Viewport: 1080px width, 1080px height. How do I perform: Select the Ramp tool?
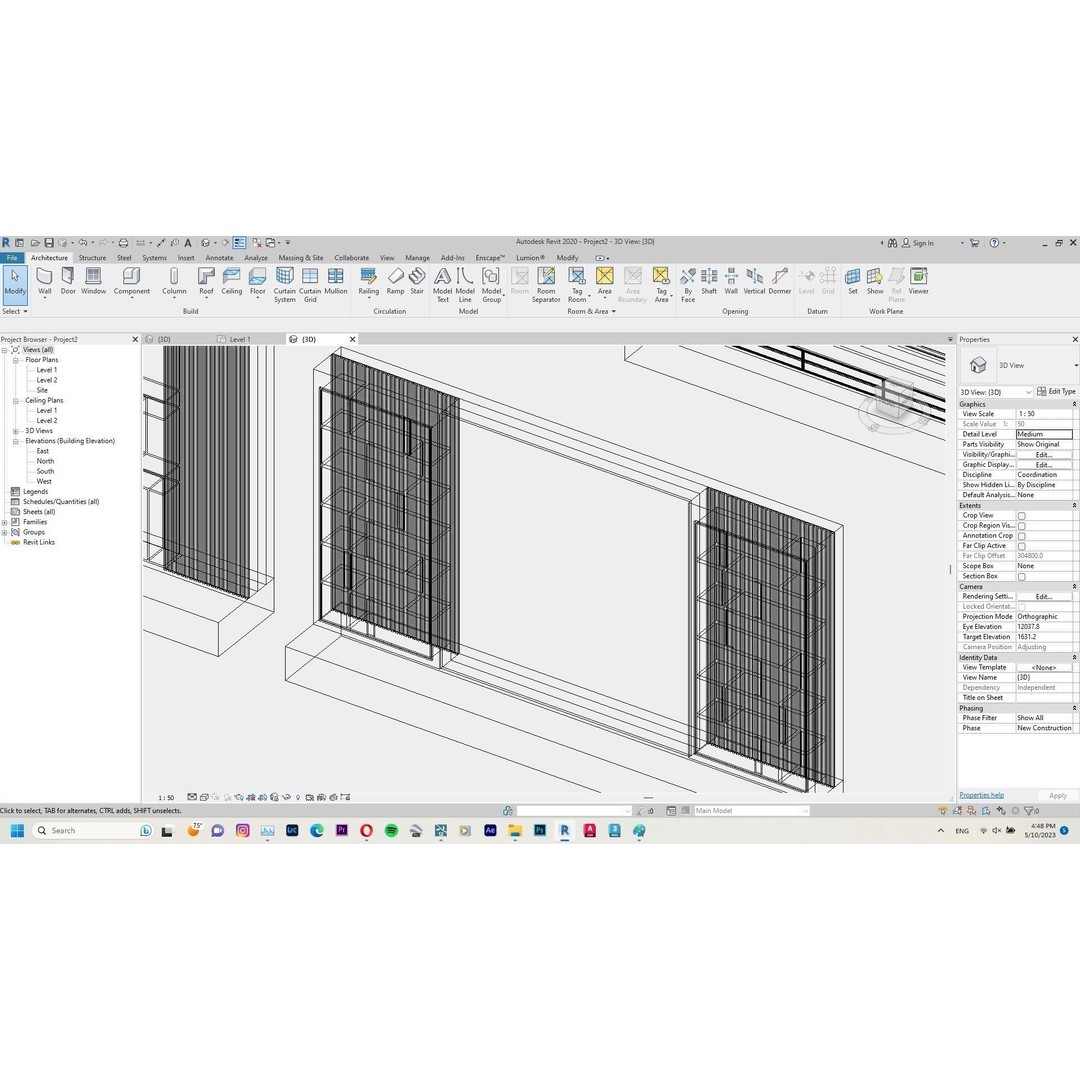click(x=395, y=281)
